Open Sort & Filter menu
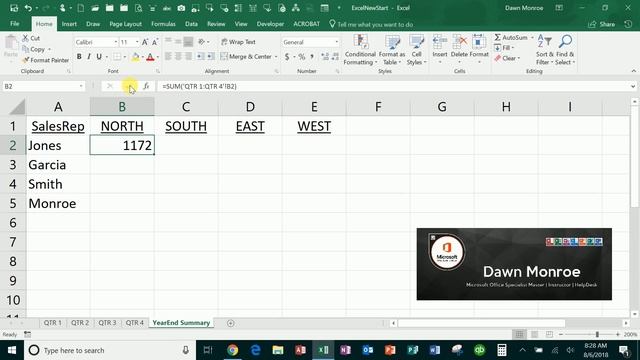This screenshot has height=360, width=640. click(x=544, y=50)
